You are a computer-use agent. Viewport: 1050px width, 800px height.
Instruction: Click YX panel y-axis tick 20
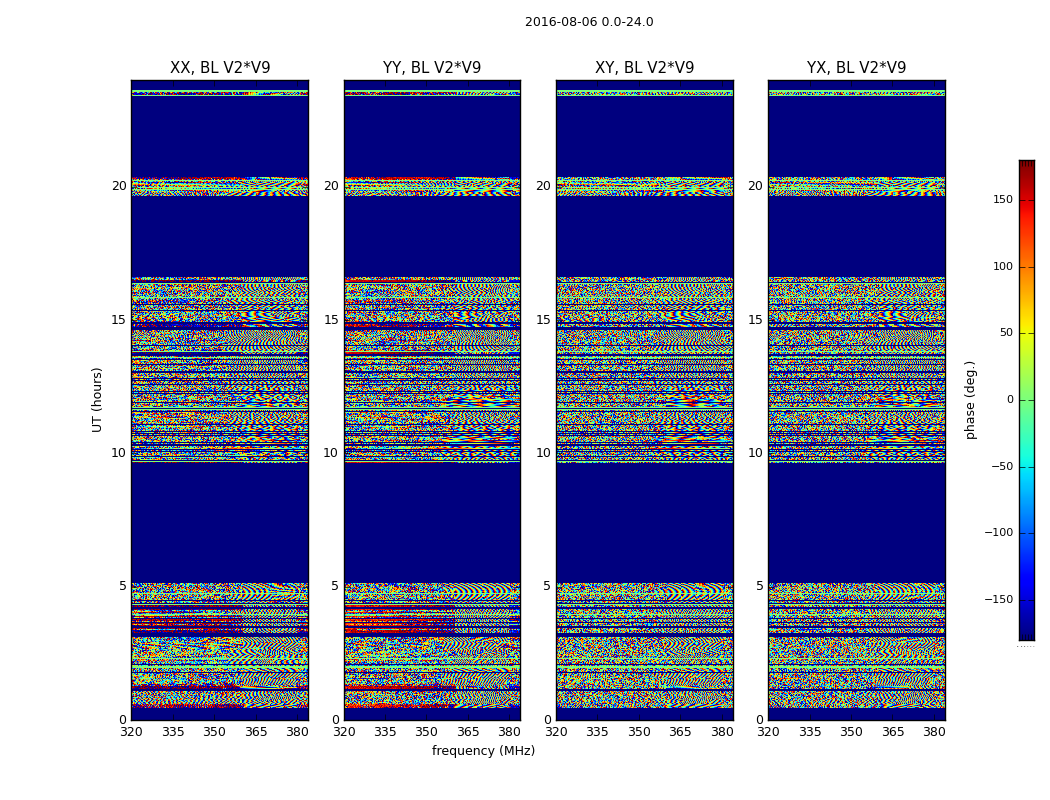[x=755, y=185]
